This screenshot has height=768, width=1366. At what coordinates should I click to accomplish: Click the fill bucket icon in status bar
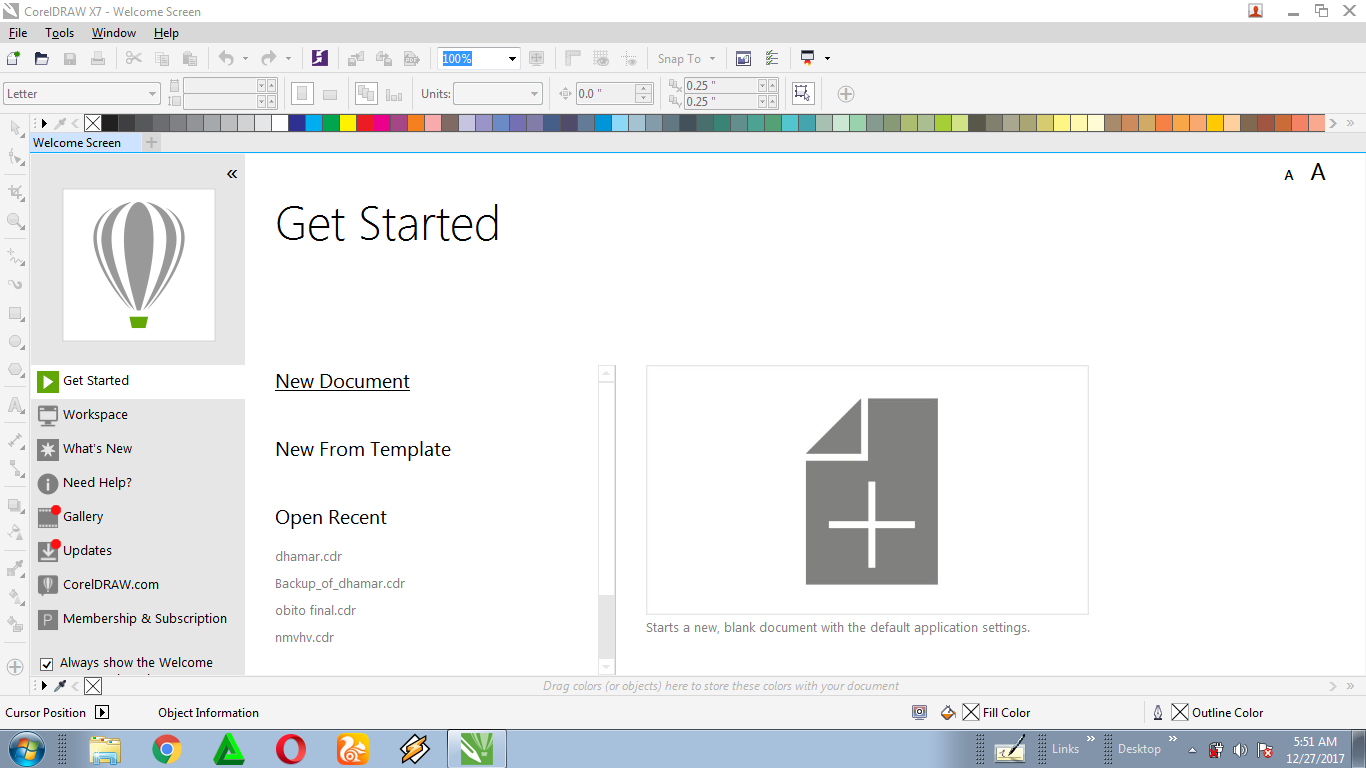coord(949,713)
